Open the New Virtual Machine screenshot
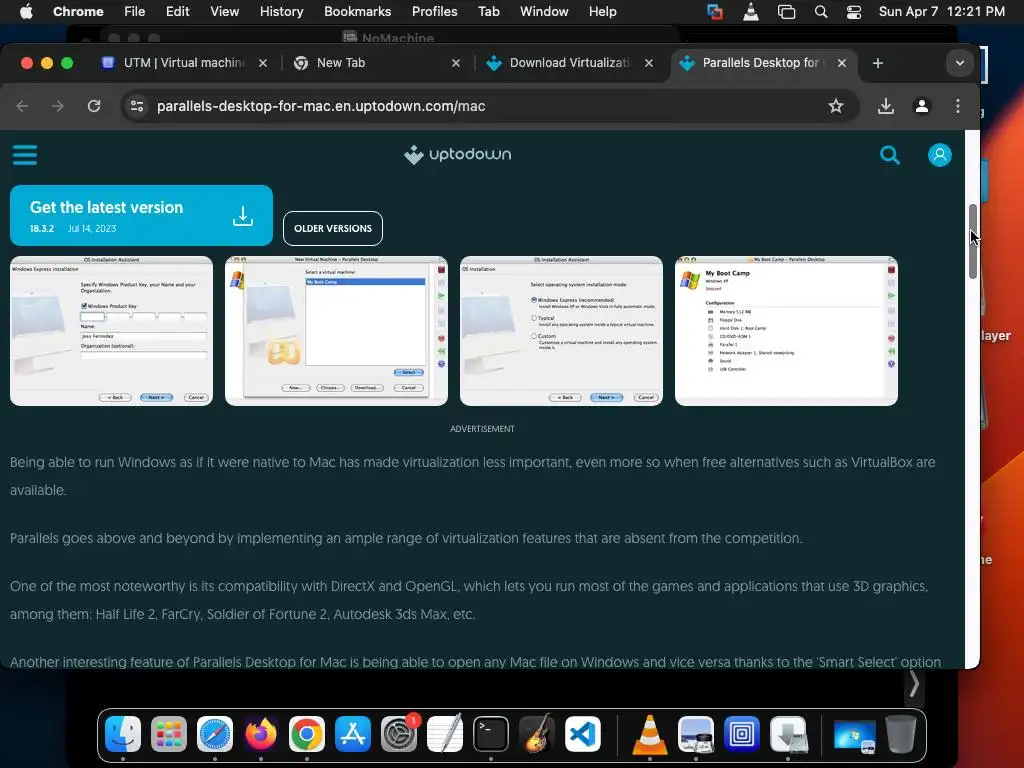This screenshot has width=1024, height=768. coord(336,331)
